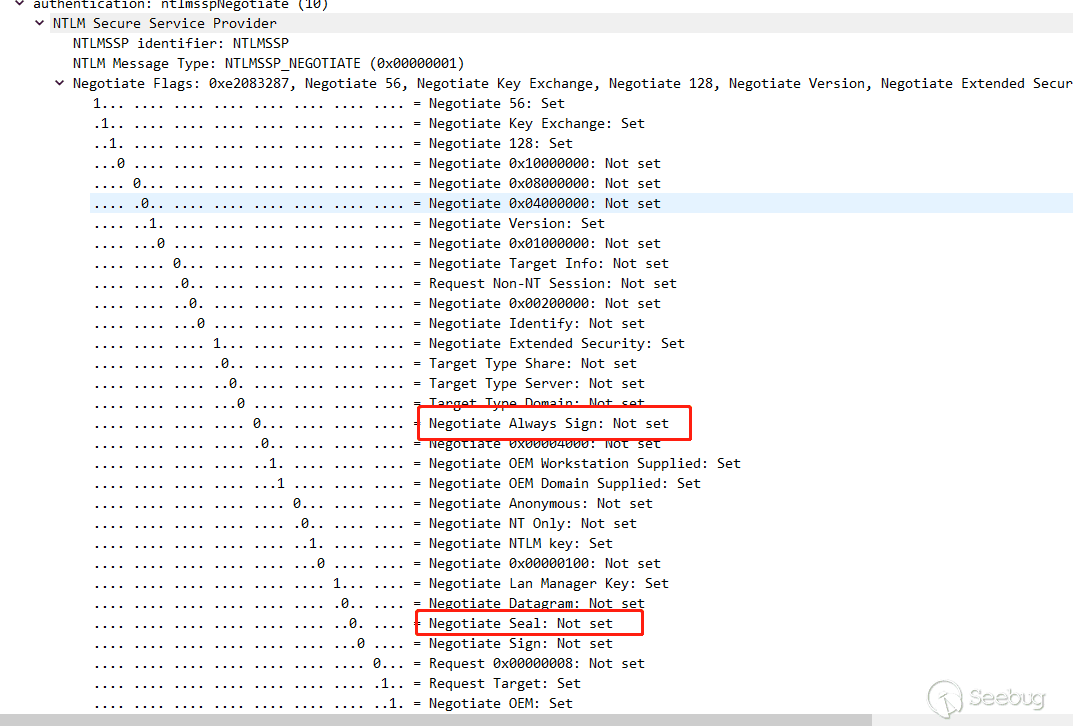
Task: Select Negotiate Sign: Not set row
Action: (x=353, y=643)
